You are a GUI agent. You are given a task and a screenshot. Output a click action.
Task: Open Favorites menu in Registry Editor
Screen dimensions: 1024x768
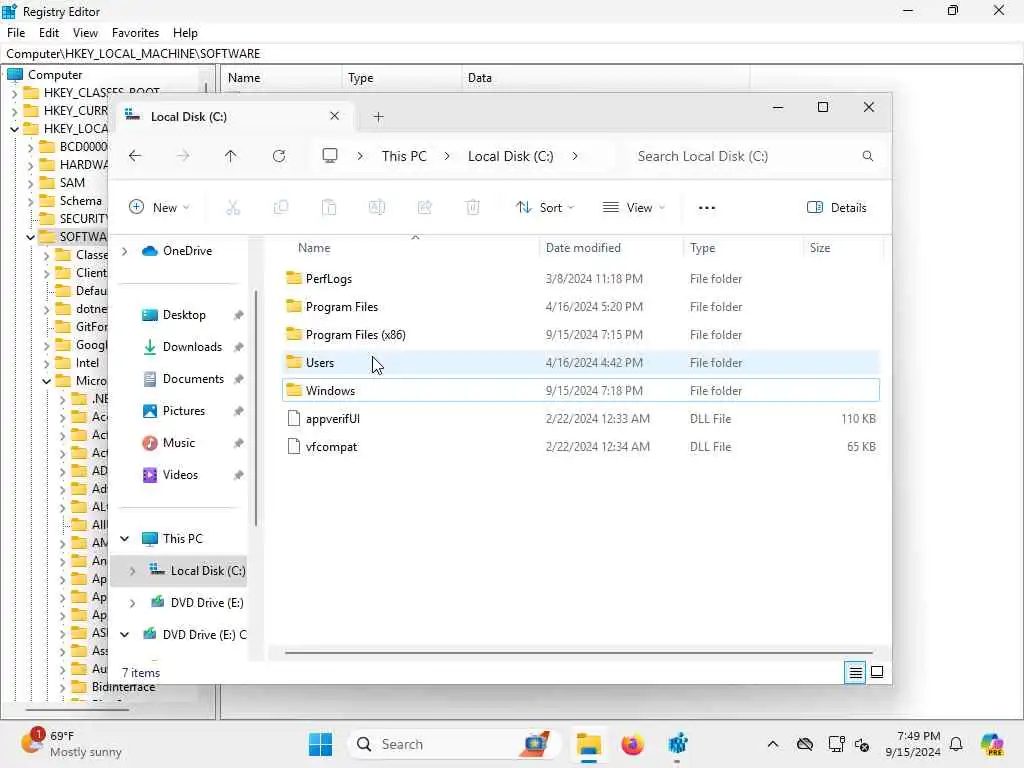(x=135, y=33)
